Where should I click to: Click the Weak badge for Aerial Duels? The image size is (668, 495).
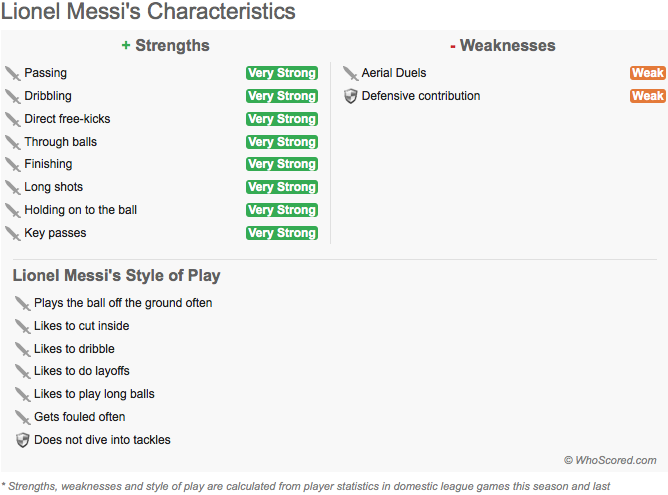click(x=647, y=73)
